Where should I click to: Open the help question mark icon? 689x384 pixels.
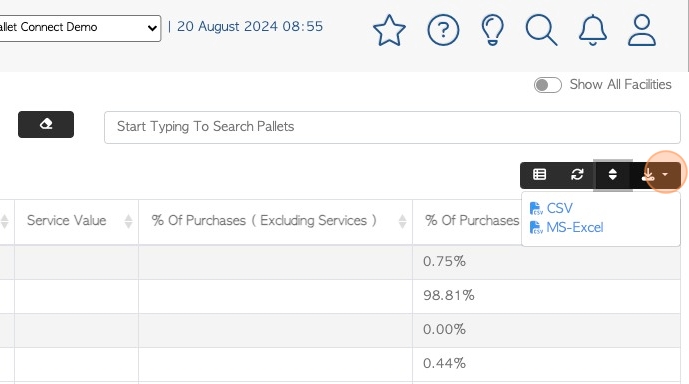click(x=443, y=30)
